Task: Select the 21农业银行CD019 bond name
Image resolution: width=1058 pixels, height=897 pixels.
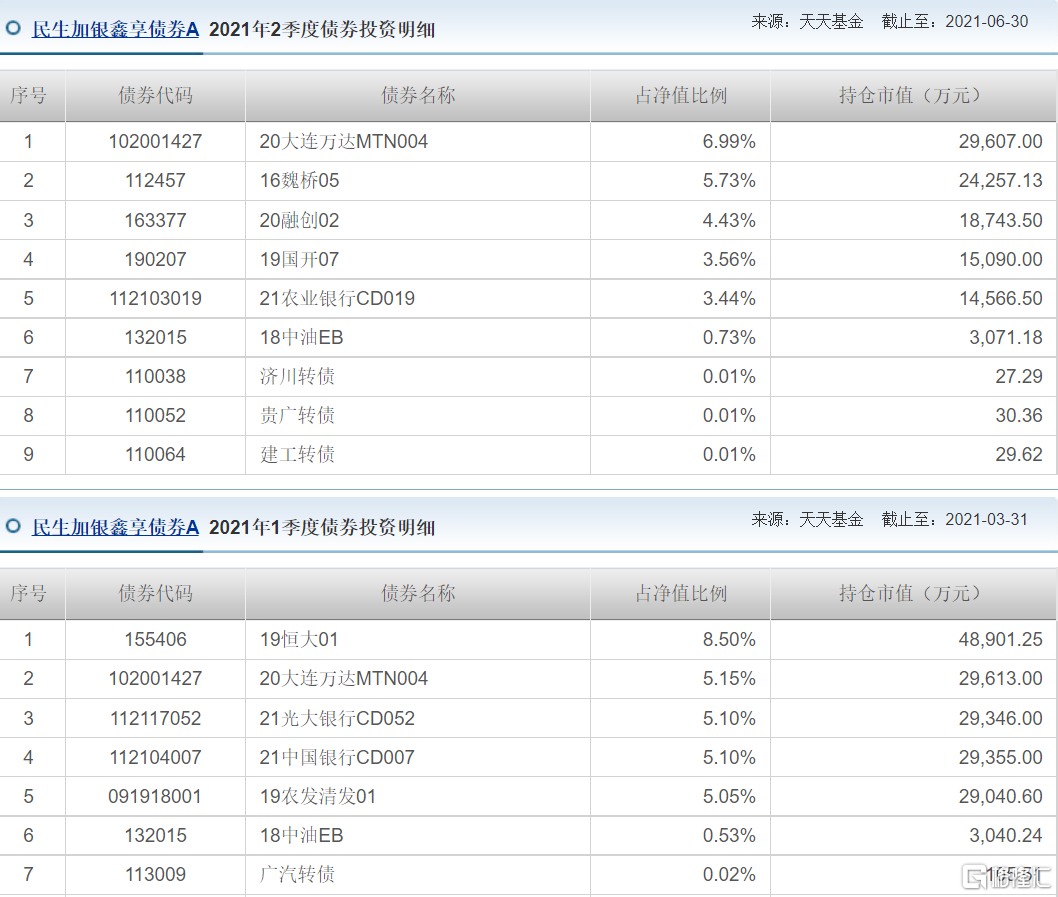Action: point(337,298)
